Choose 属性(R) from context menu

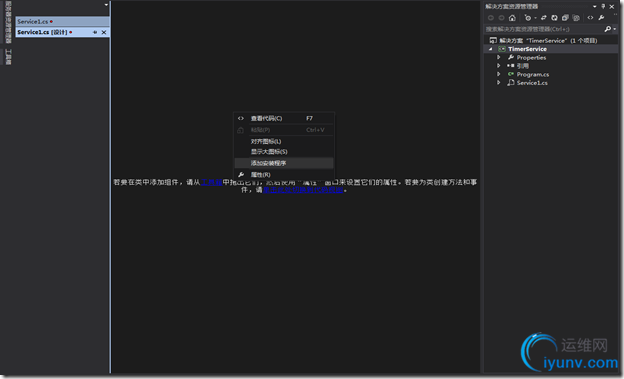(284, 175)
